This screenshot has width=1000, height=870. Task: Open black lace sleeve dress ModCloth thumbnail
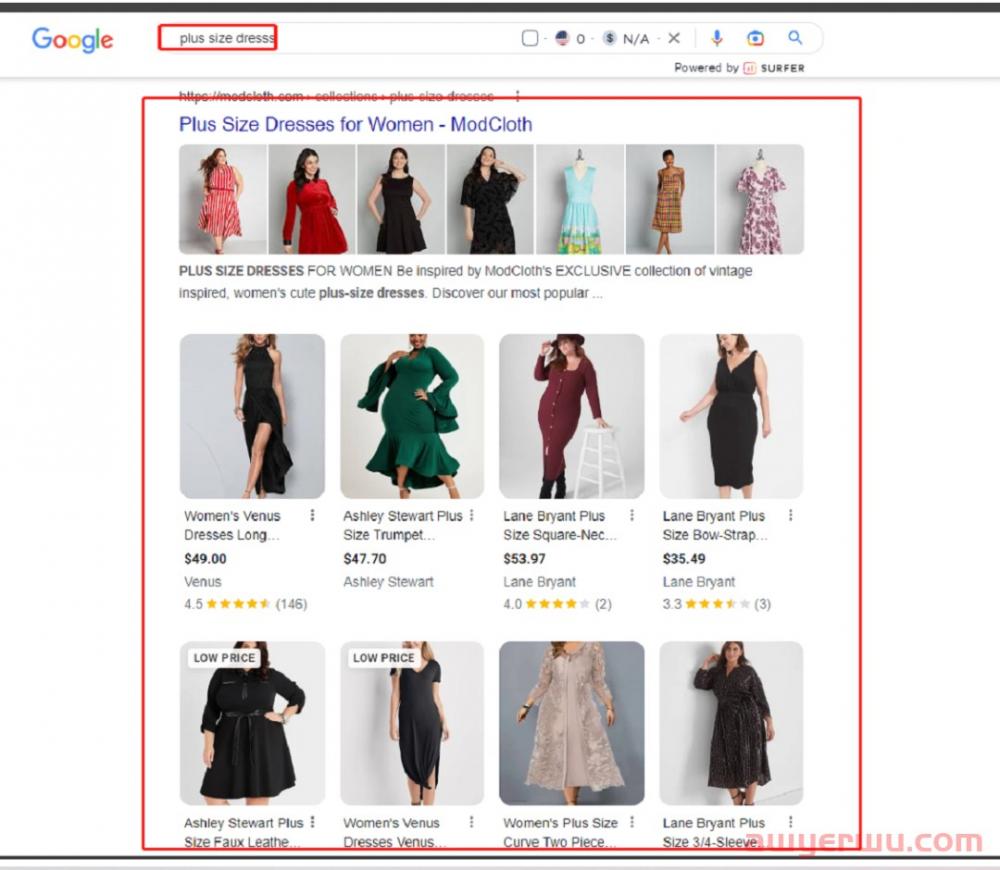click(x=490, y=199)
